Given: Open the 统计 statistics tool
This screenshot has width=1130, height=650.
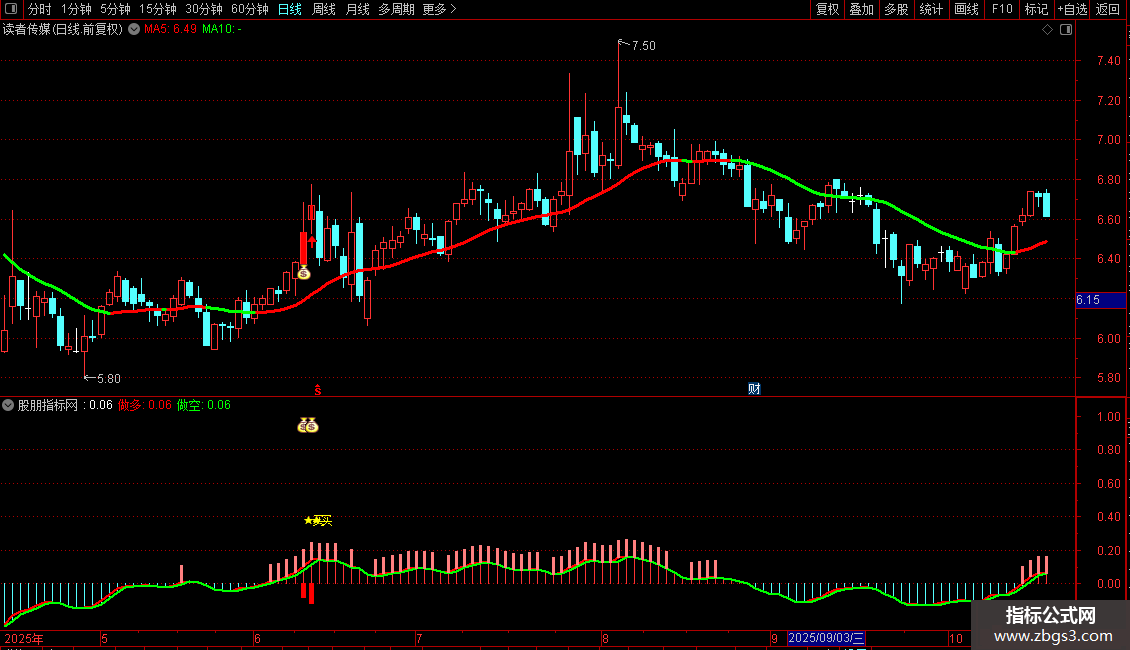Looking at the screenshot, I should coord(931,9).
